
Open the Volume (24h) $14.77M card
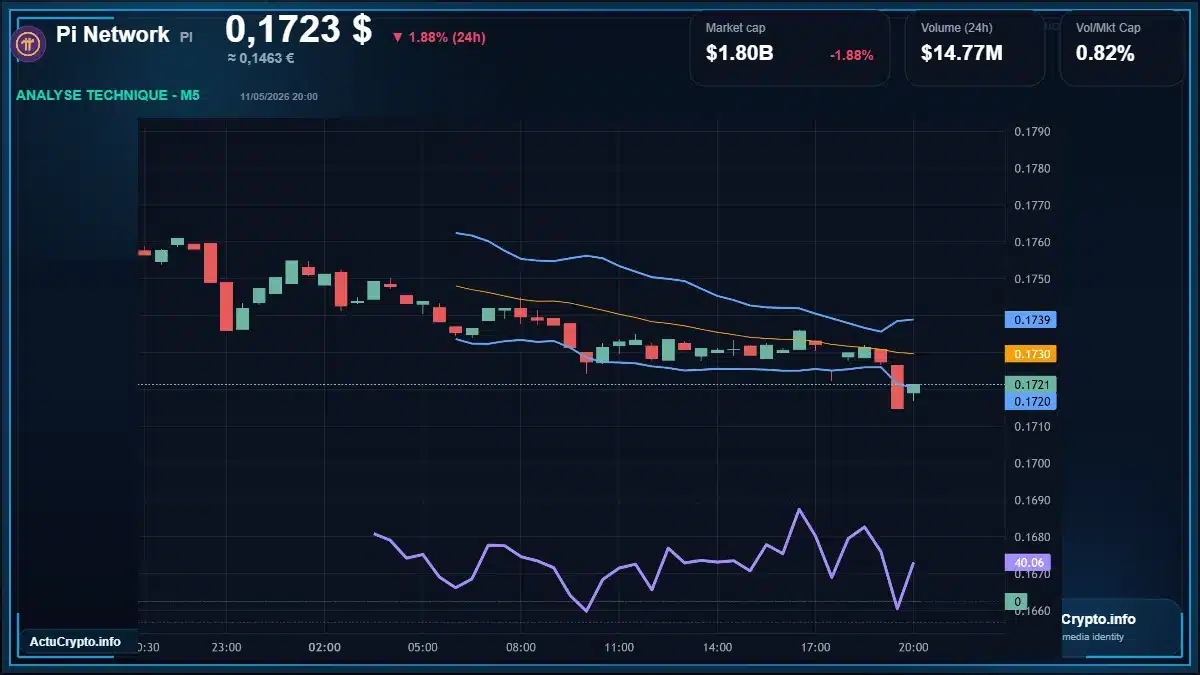coord(975,47)
